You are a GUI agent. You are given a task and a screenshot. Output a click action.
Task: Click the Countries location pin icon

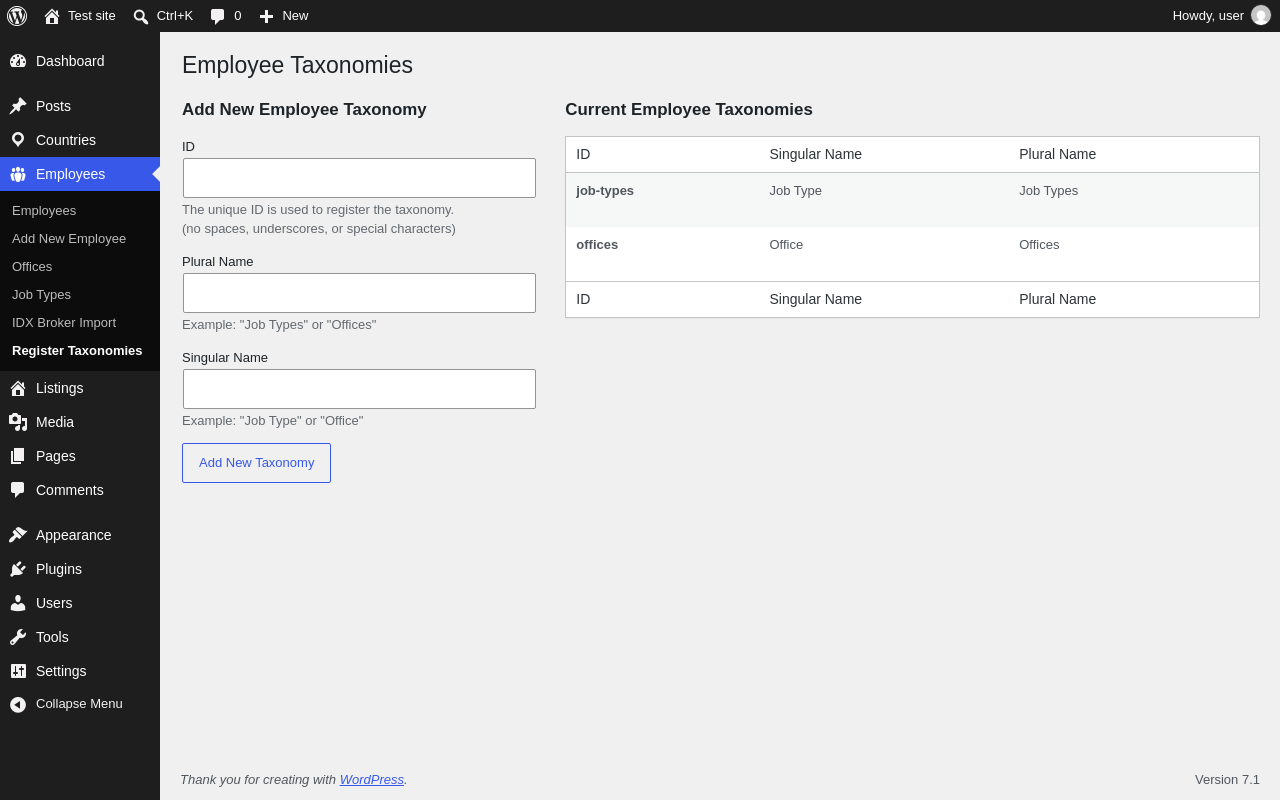pyautogui.click(x=18, y=140)
